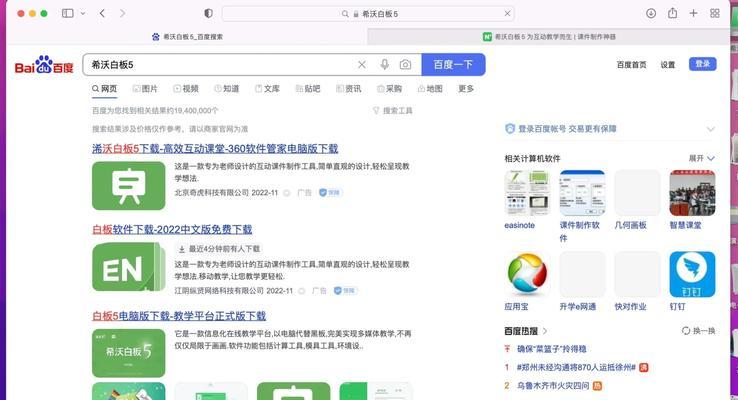Open 搜索工具 filter options

coord(393,111)
